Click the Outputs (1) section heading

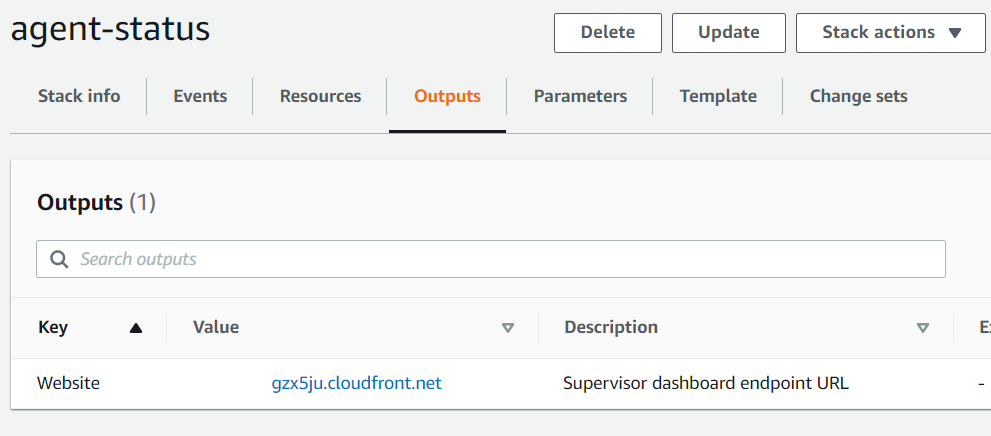[96, 203]
